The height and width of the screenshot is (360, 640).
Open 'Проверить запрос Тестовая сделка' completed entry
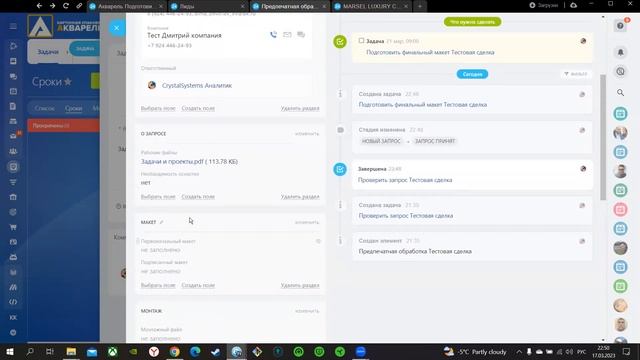405,180
